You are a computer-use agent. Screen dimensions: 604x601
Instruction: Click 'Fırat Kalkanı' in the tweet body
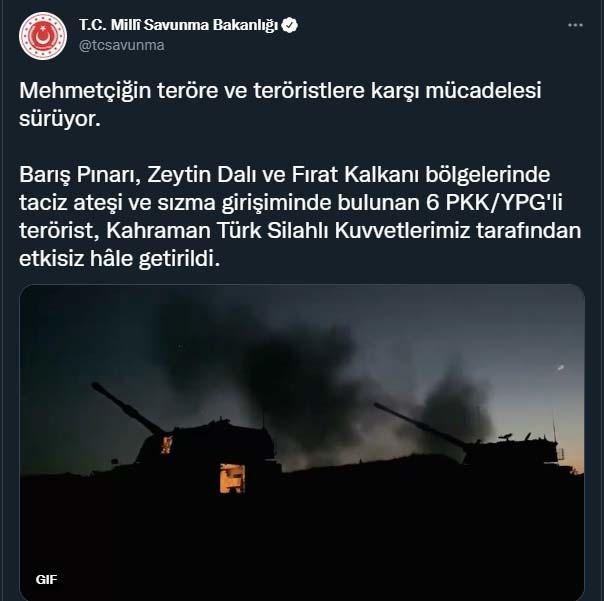[355, 175]
